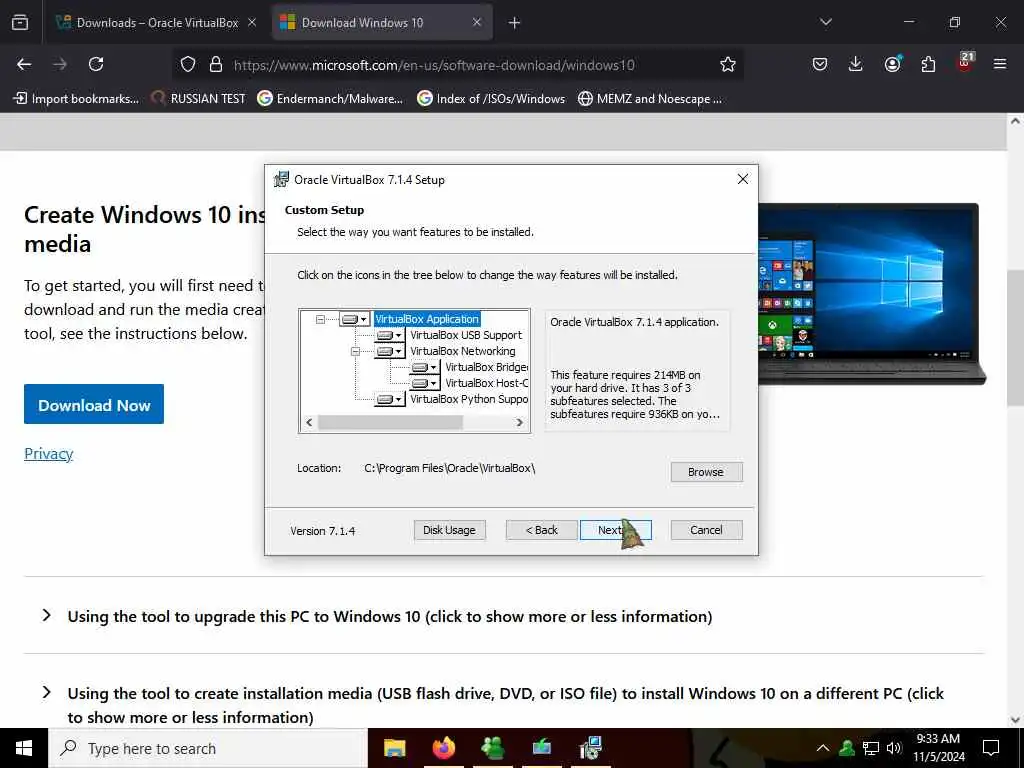This screenshot has height=768, width=1024.
Task: Open the Disk Usage dialog
Action: pyautogui.click(x=449, y=530)
